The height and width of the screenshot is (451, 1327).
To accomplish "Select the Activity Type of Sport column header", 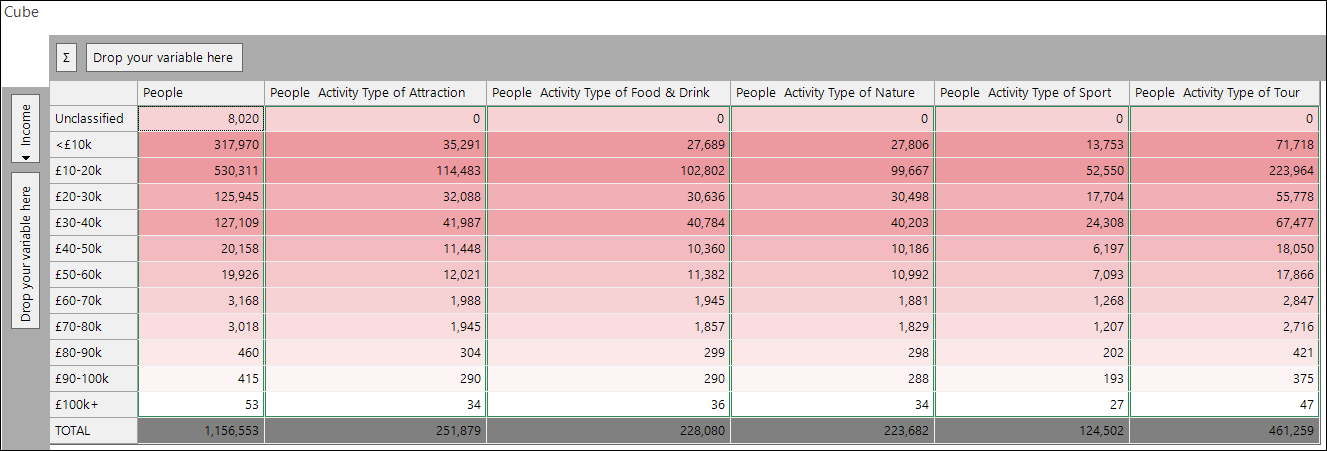I will 1033,92.
